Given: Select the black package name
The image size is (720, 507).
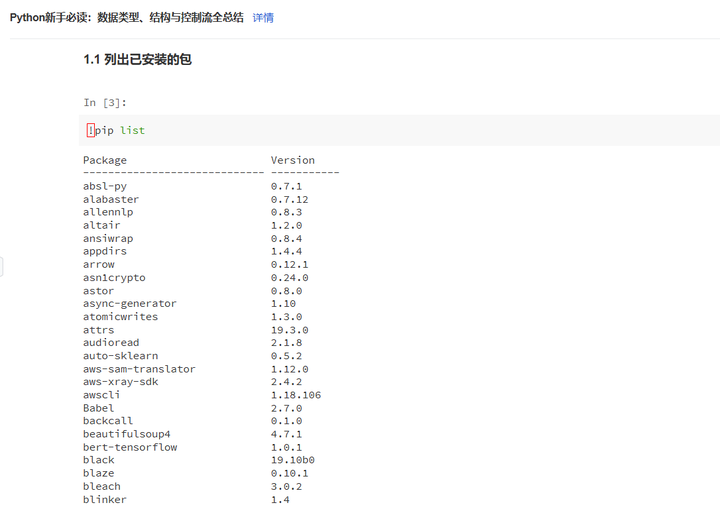Looking at the screenshot, I should click(99, 460).
